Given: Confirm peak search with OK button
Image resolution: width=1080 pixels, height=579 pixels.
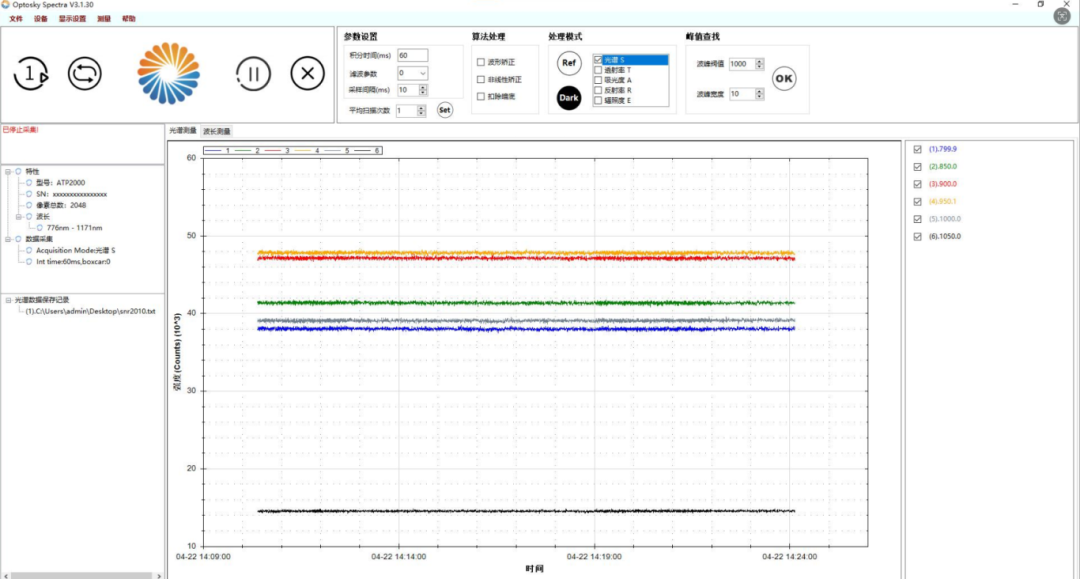Looking at the screenshot, I should coord(784,78).
